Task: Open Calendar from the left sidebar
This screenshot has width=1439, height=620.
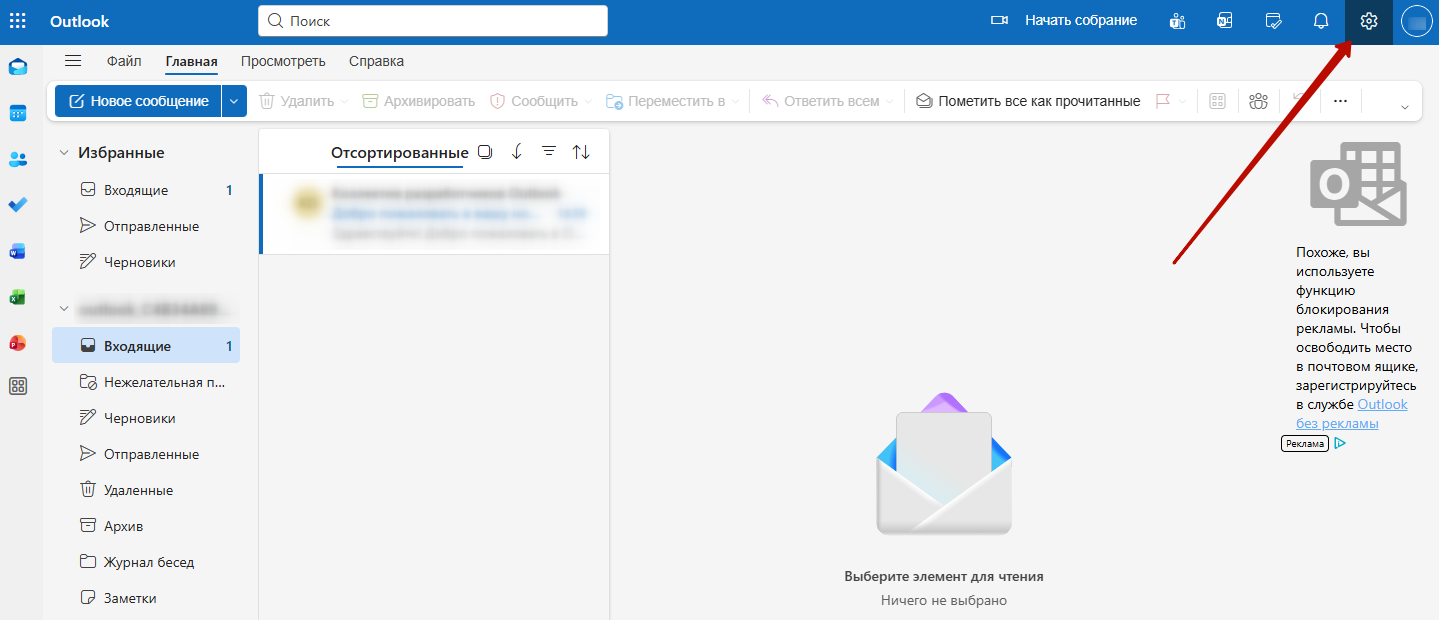Action: coord(18,113)
